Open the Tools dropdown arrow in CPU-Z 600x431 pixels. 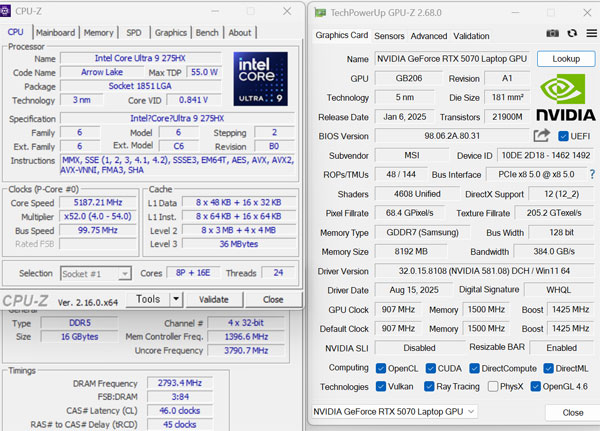pos(176,299)
